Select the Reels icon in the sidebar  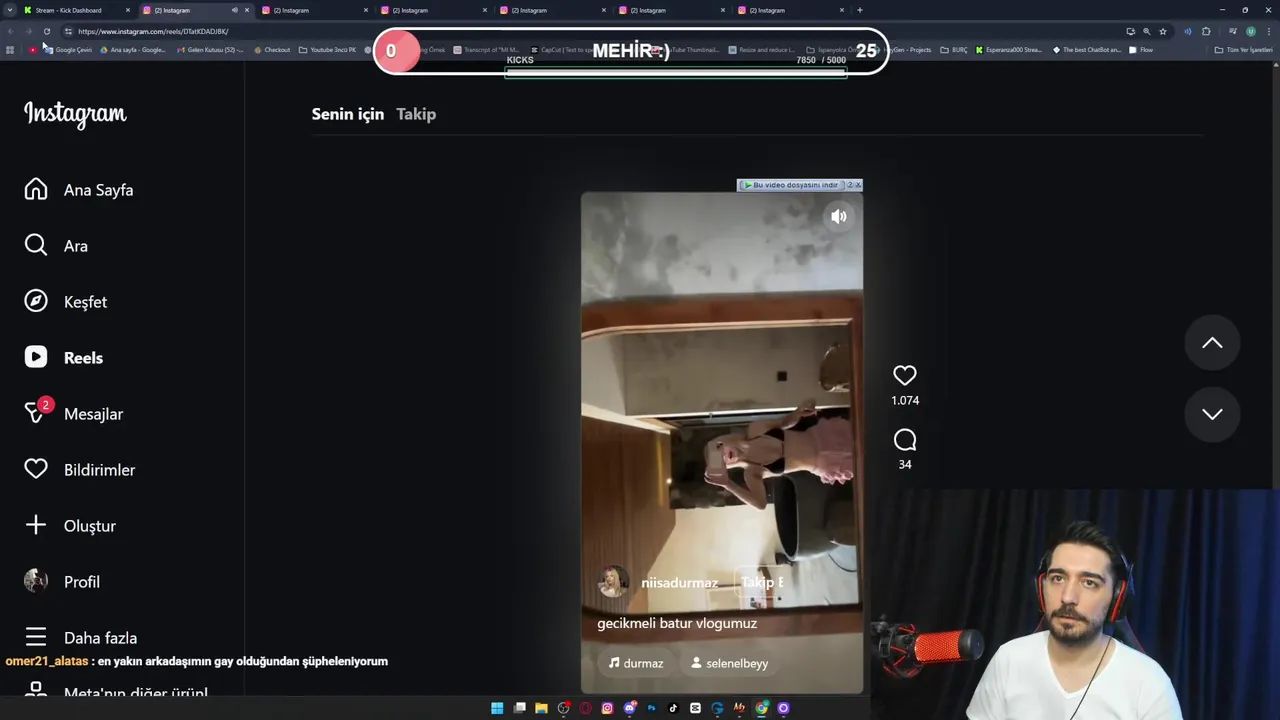(x=36, y=358)
